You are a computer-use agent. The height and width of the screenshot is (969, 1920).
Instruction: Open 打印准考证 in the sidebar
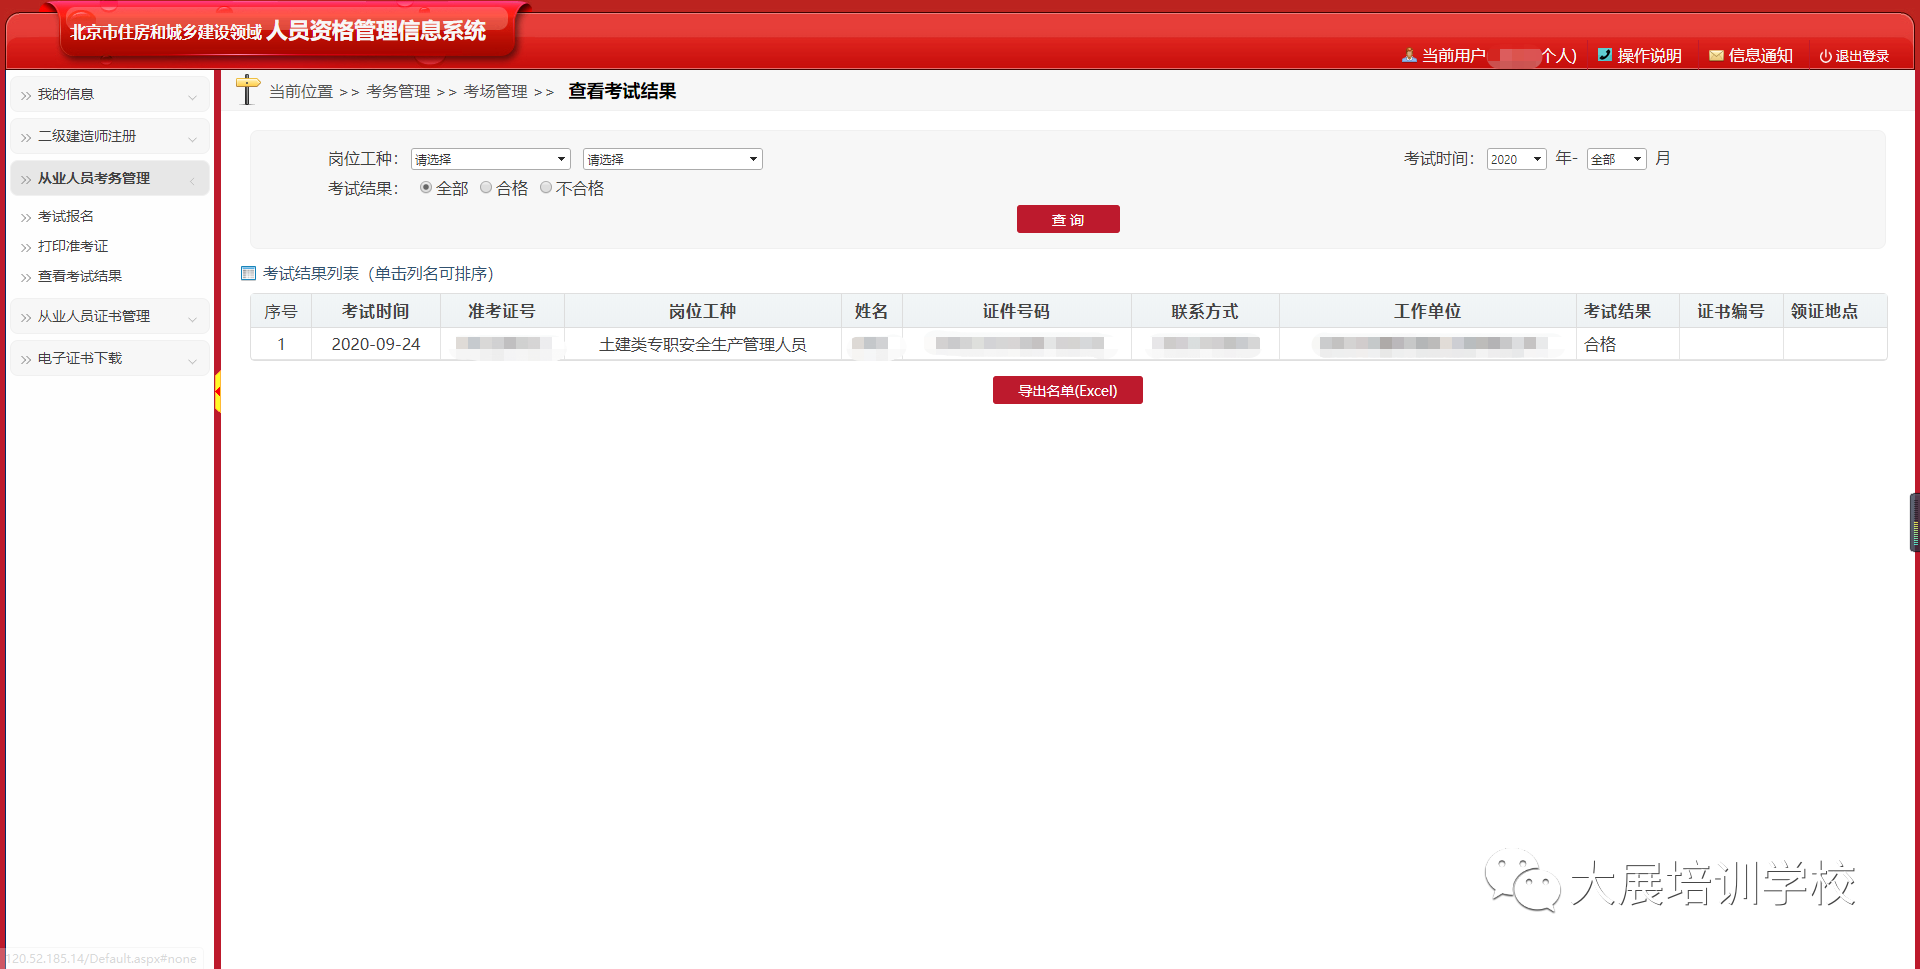[x=73, y=246]
